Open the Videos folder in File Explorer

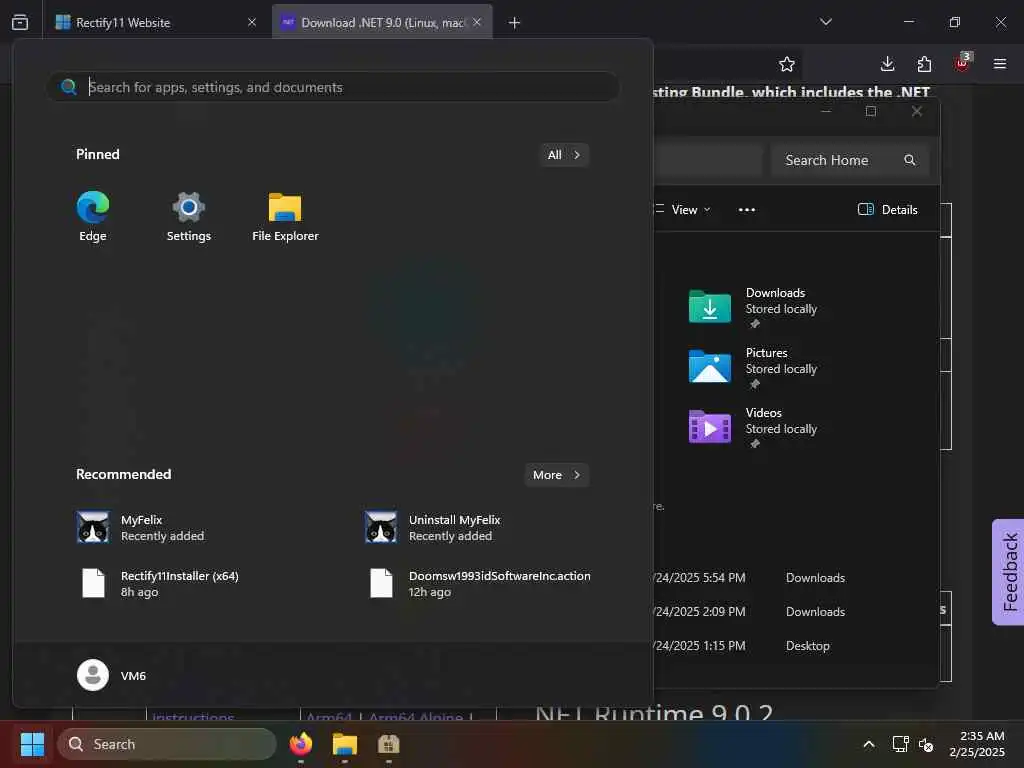point(754,427)
